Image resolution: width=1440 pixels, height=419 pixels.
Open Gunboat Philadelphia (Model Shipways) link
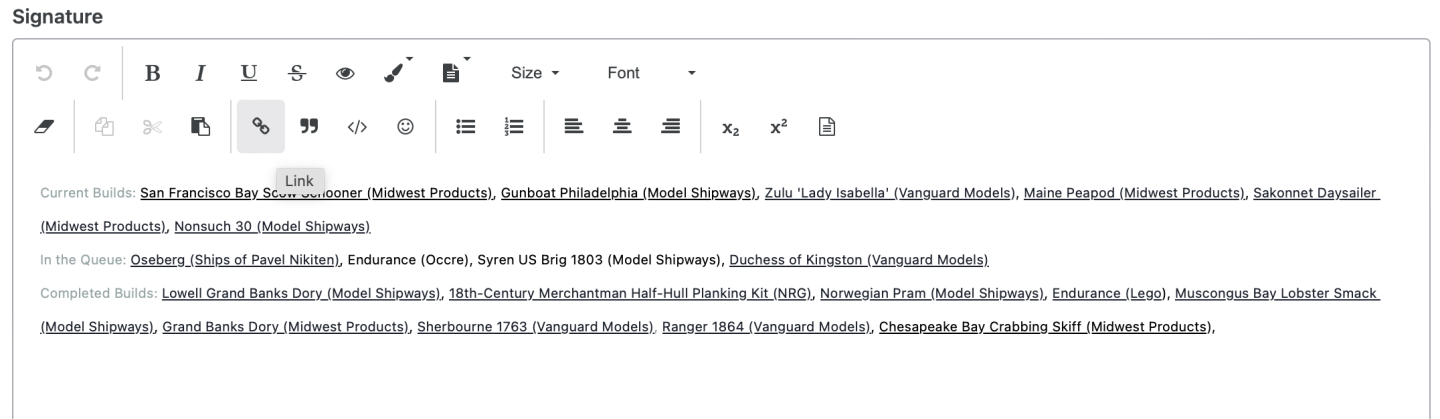[x=628, y=193]
